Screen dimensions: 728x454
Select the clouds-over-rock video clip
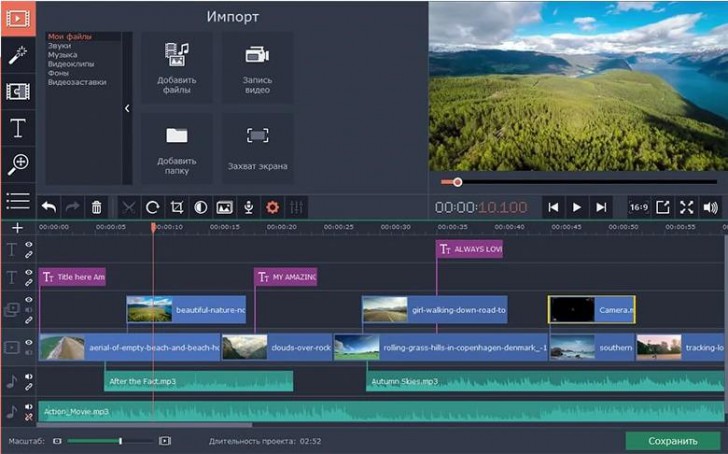point(277,347)
